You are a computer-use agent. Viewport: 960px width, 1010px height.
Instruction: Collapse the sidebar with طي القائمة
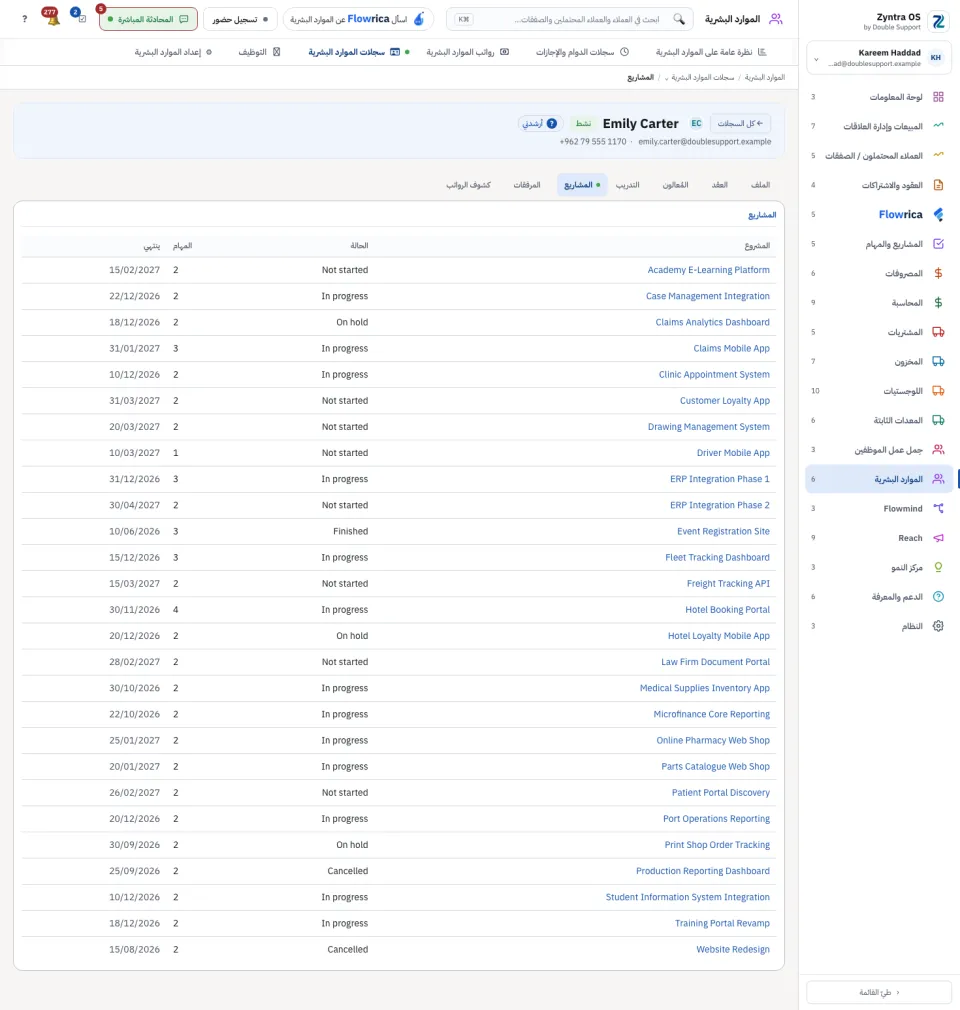pos(879,993)
